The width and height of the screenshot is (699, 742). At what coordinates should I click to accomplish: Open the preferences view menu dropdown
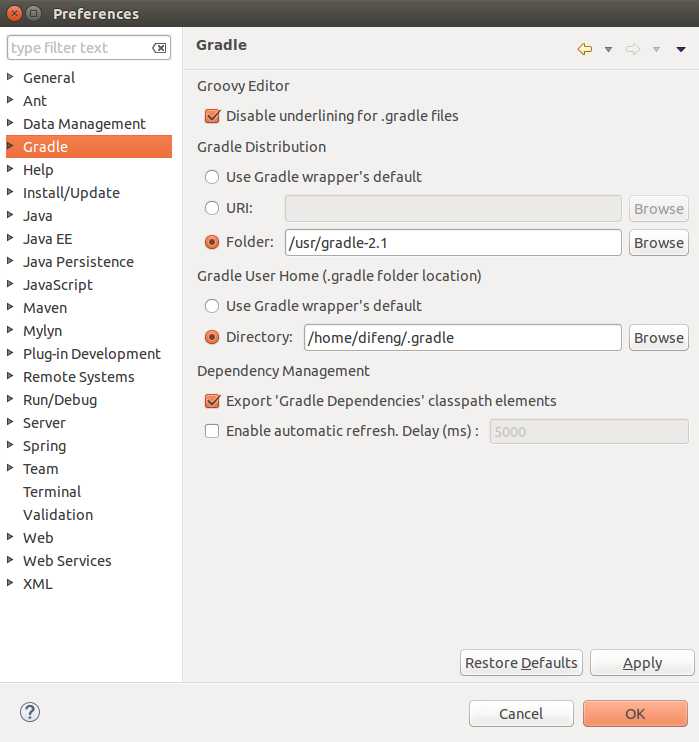(x=681, y=49)
